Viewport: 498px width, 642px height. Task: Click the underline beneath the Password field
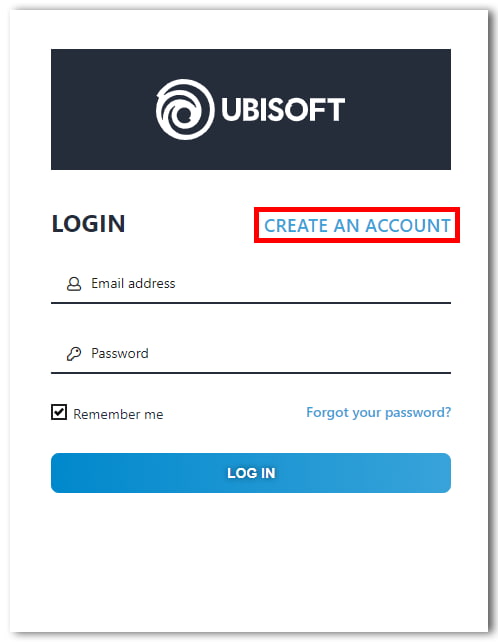[x=251, y=373]
